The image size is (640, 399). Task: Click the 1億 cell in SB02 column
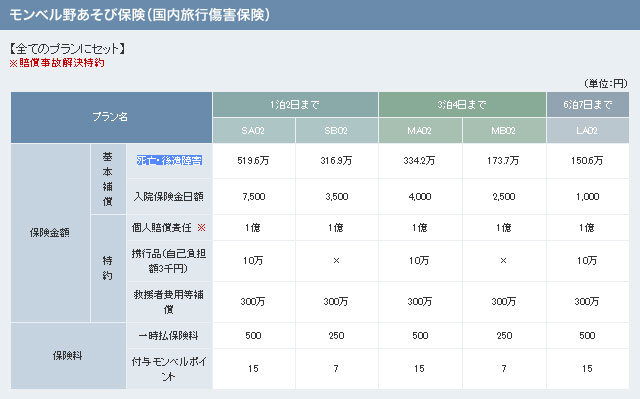click(x=336, y=228)
